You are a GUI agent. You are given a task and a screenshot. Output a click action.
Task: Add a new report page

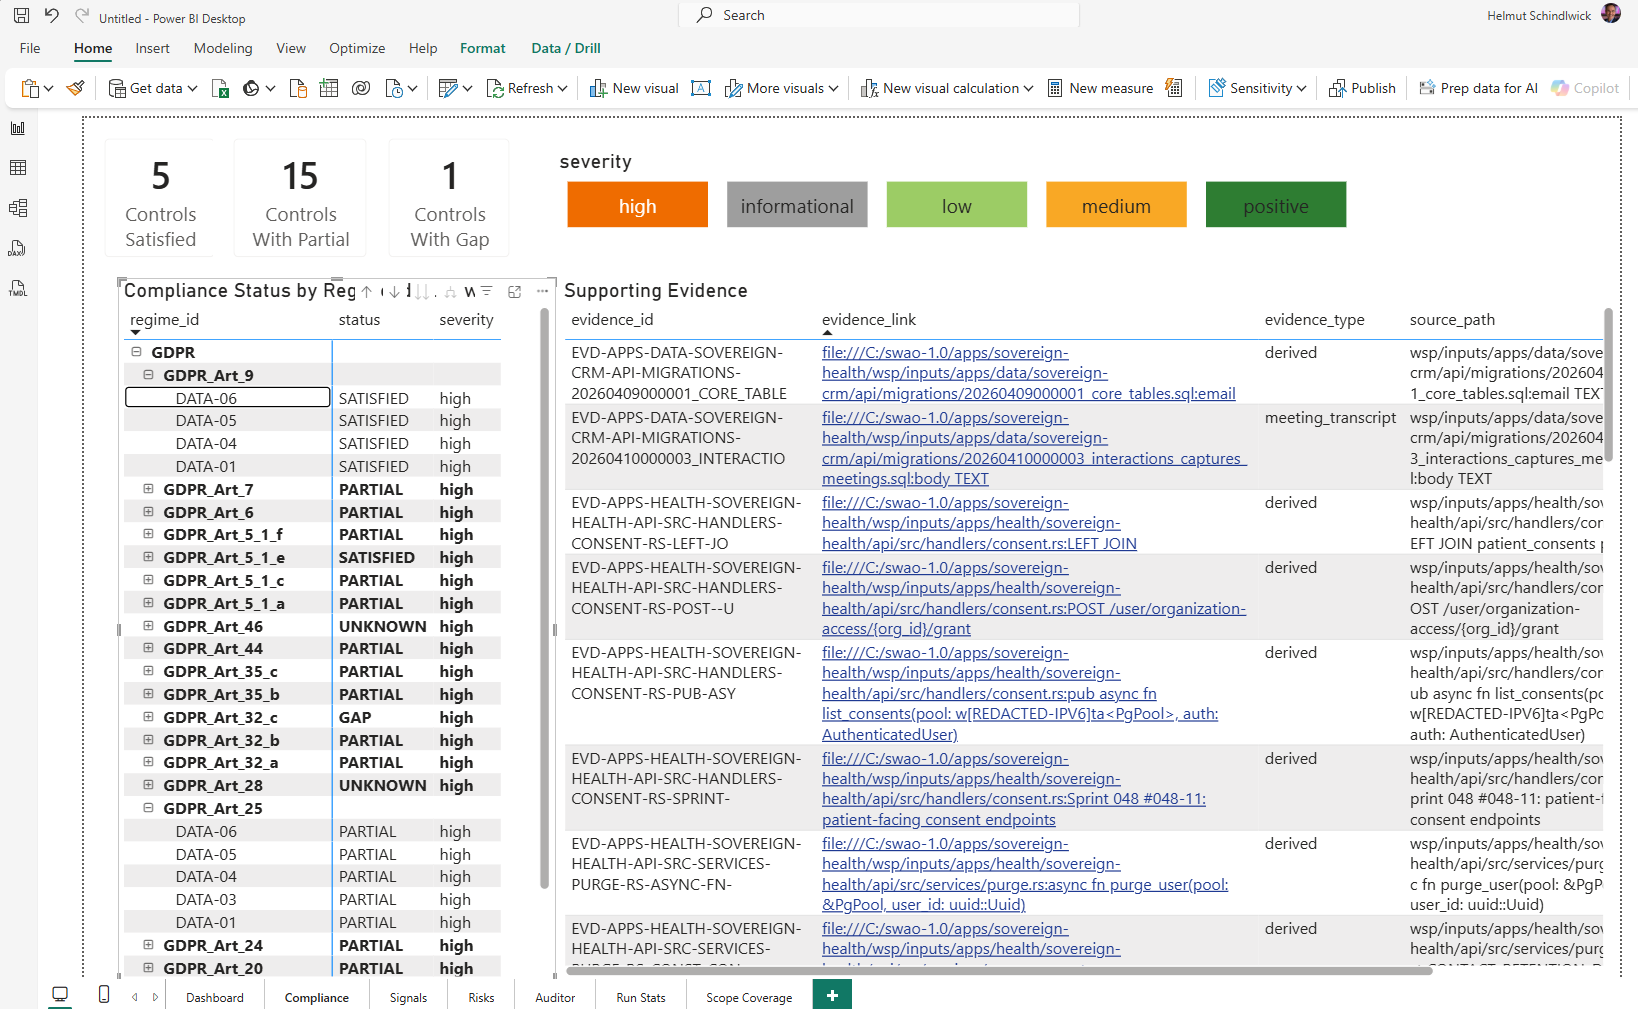pos(832,994)
